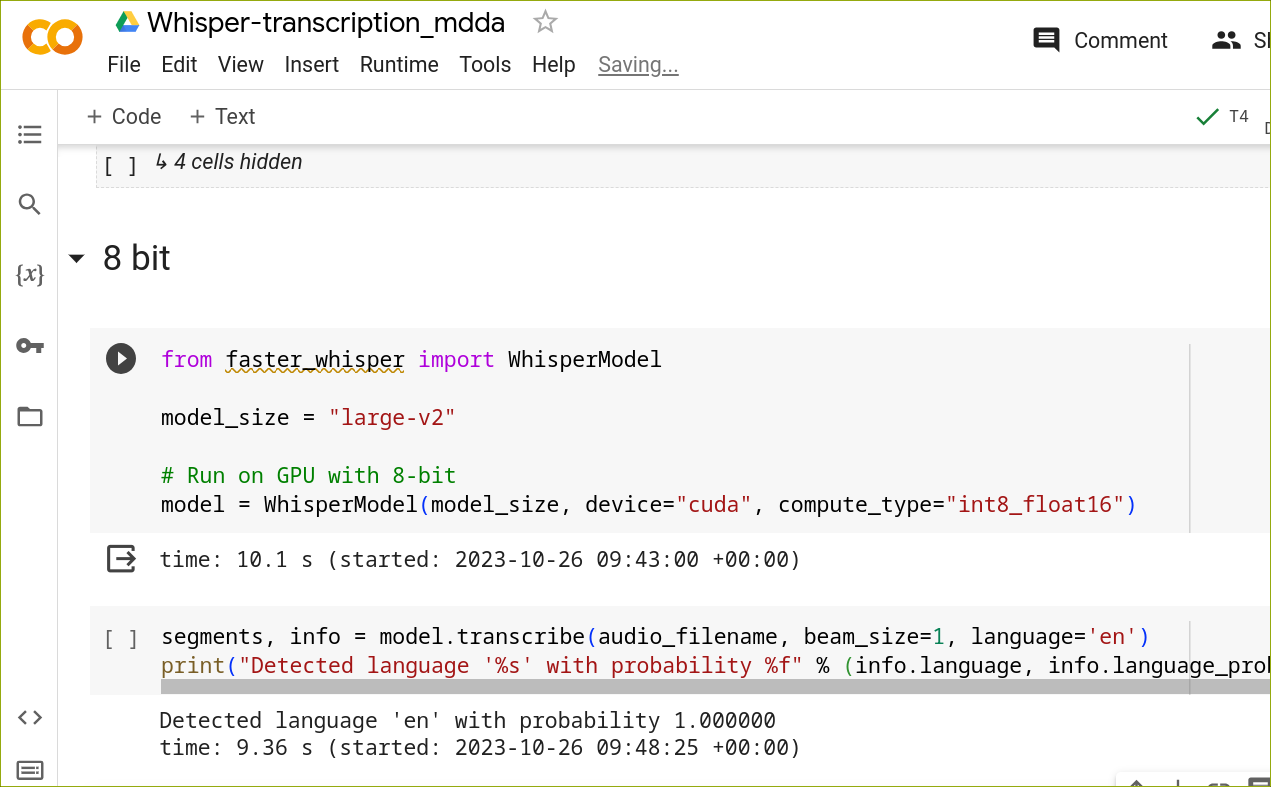Click the model_size assignment line
The image size is (1271, 787).
click(x=308, y=418)
